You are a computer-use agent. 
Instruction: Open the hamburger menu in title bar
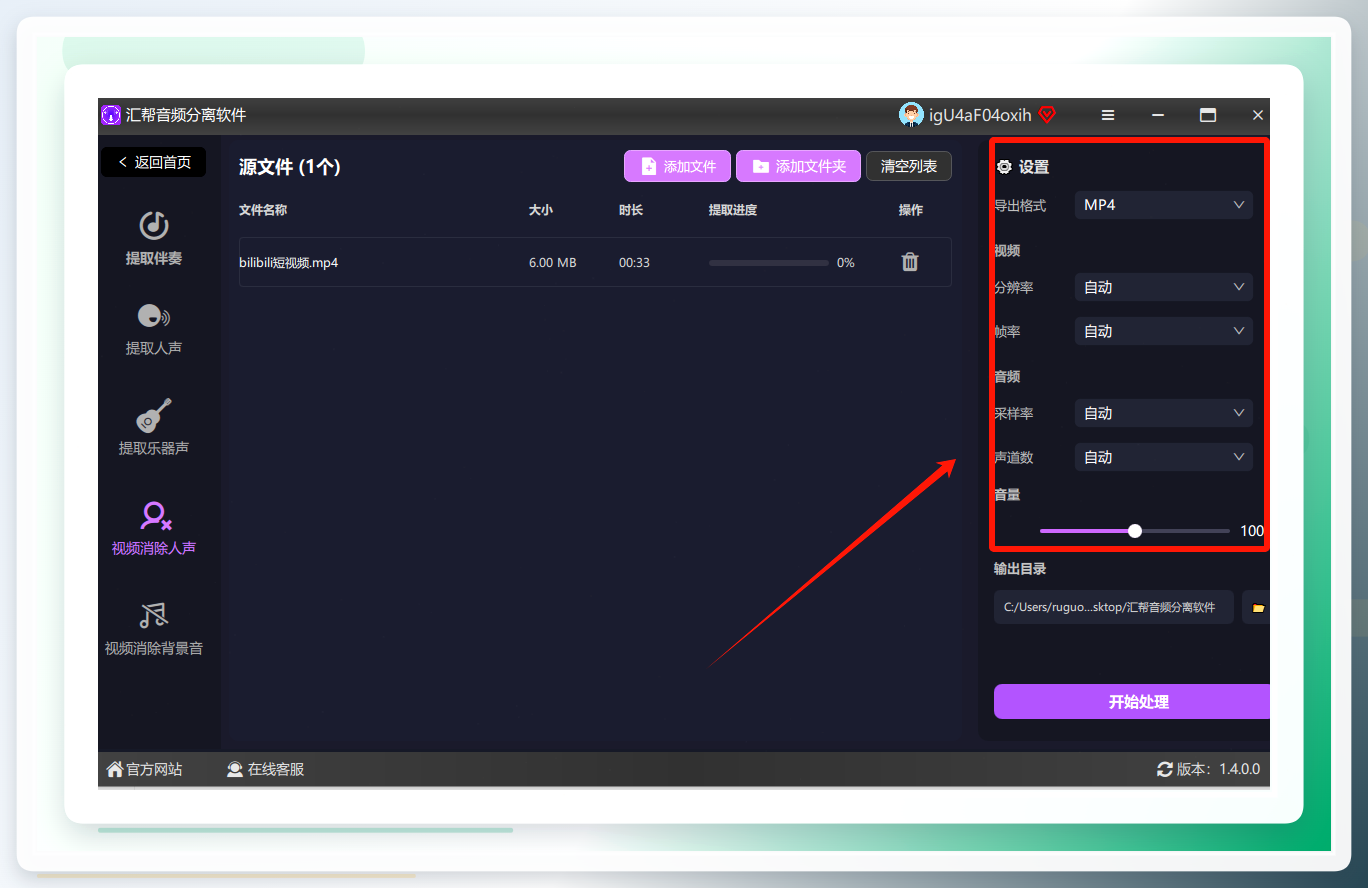1108,115
